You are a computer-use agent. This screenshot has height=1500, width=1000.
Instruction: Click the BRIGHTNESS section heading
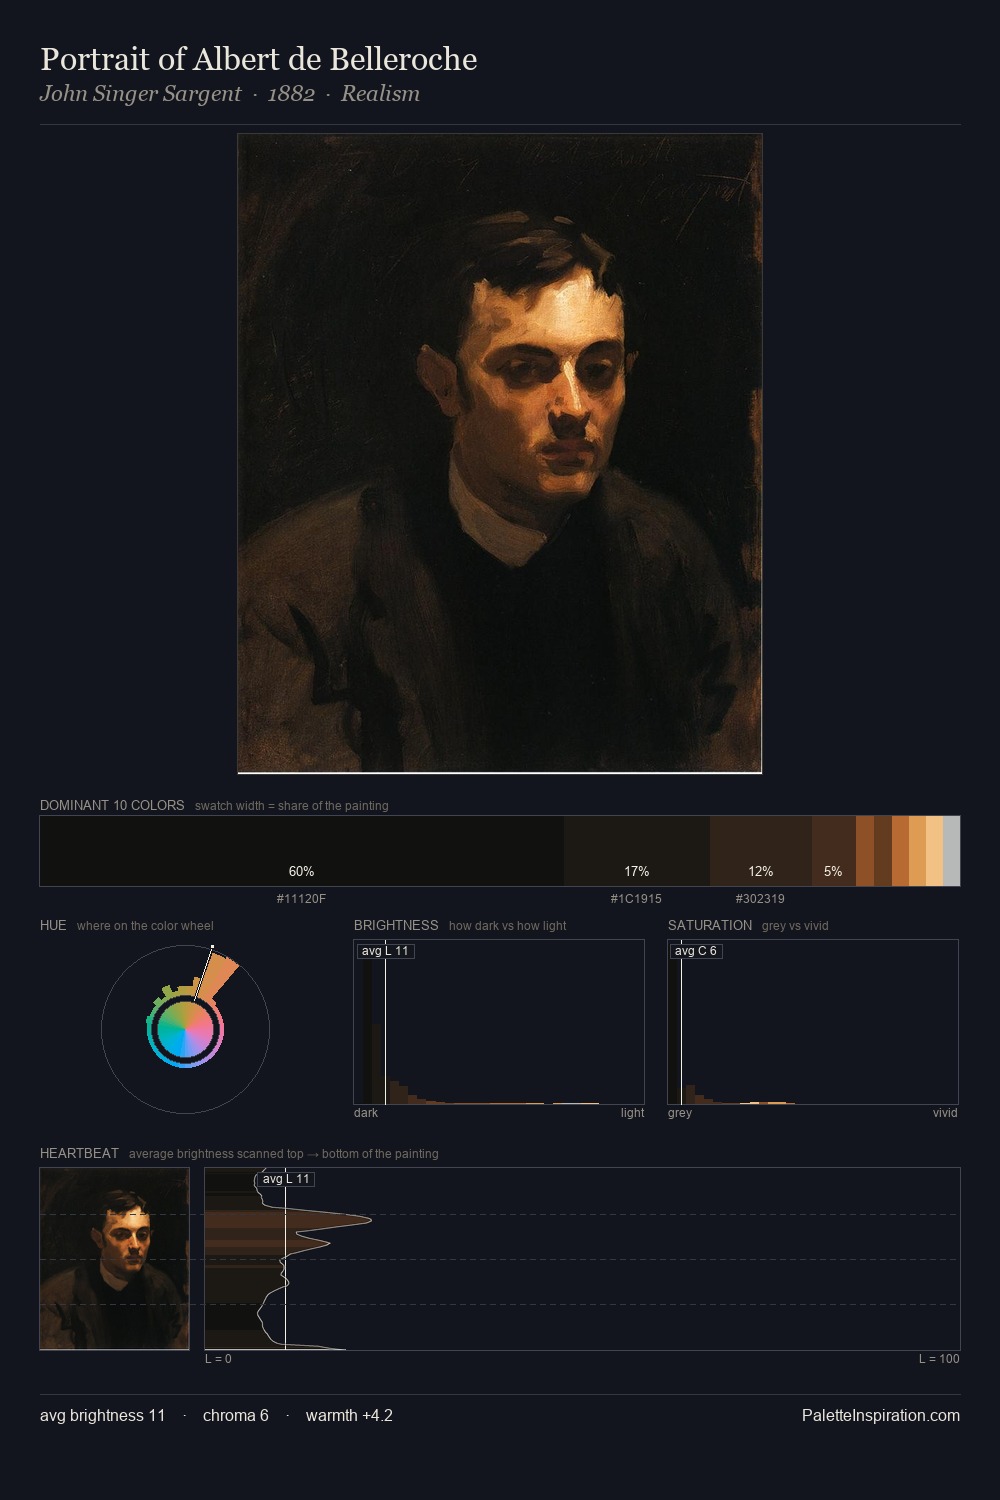coord(396,925)
